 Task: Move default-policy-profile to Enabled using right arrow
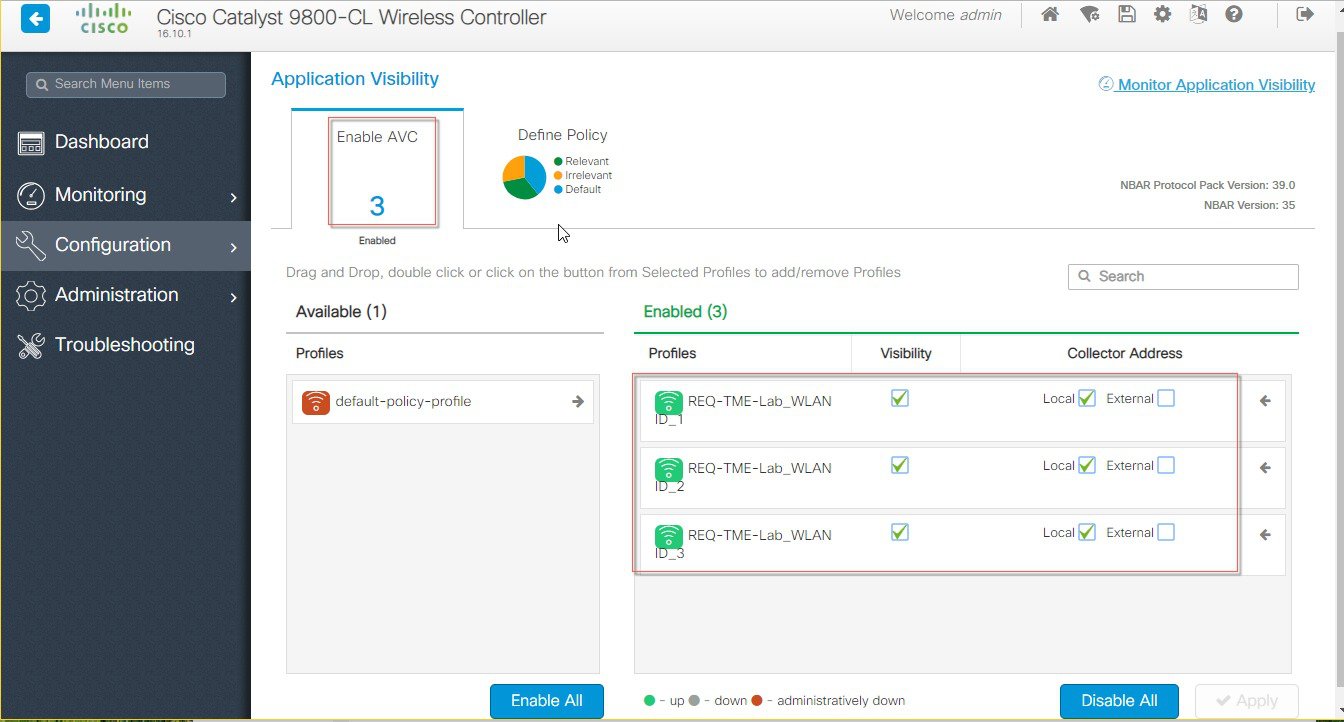(x=578, y=401)
